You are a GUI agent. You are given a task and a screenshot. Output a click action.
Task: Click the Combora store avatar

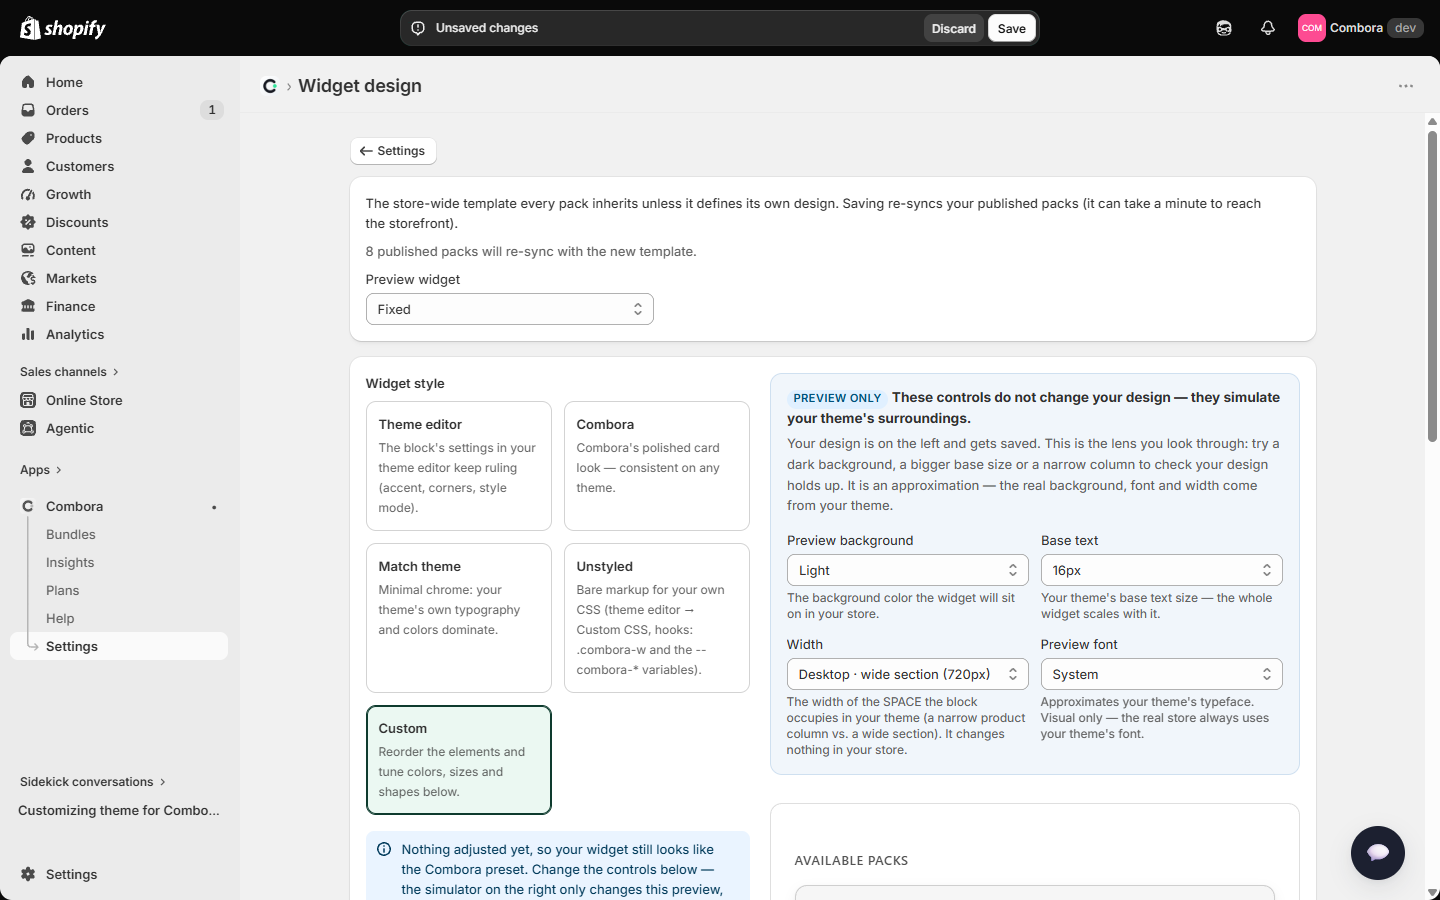coord(1312,28)
